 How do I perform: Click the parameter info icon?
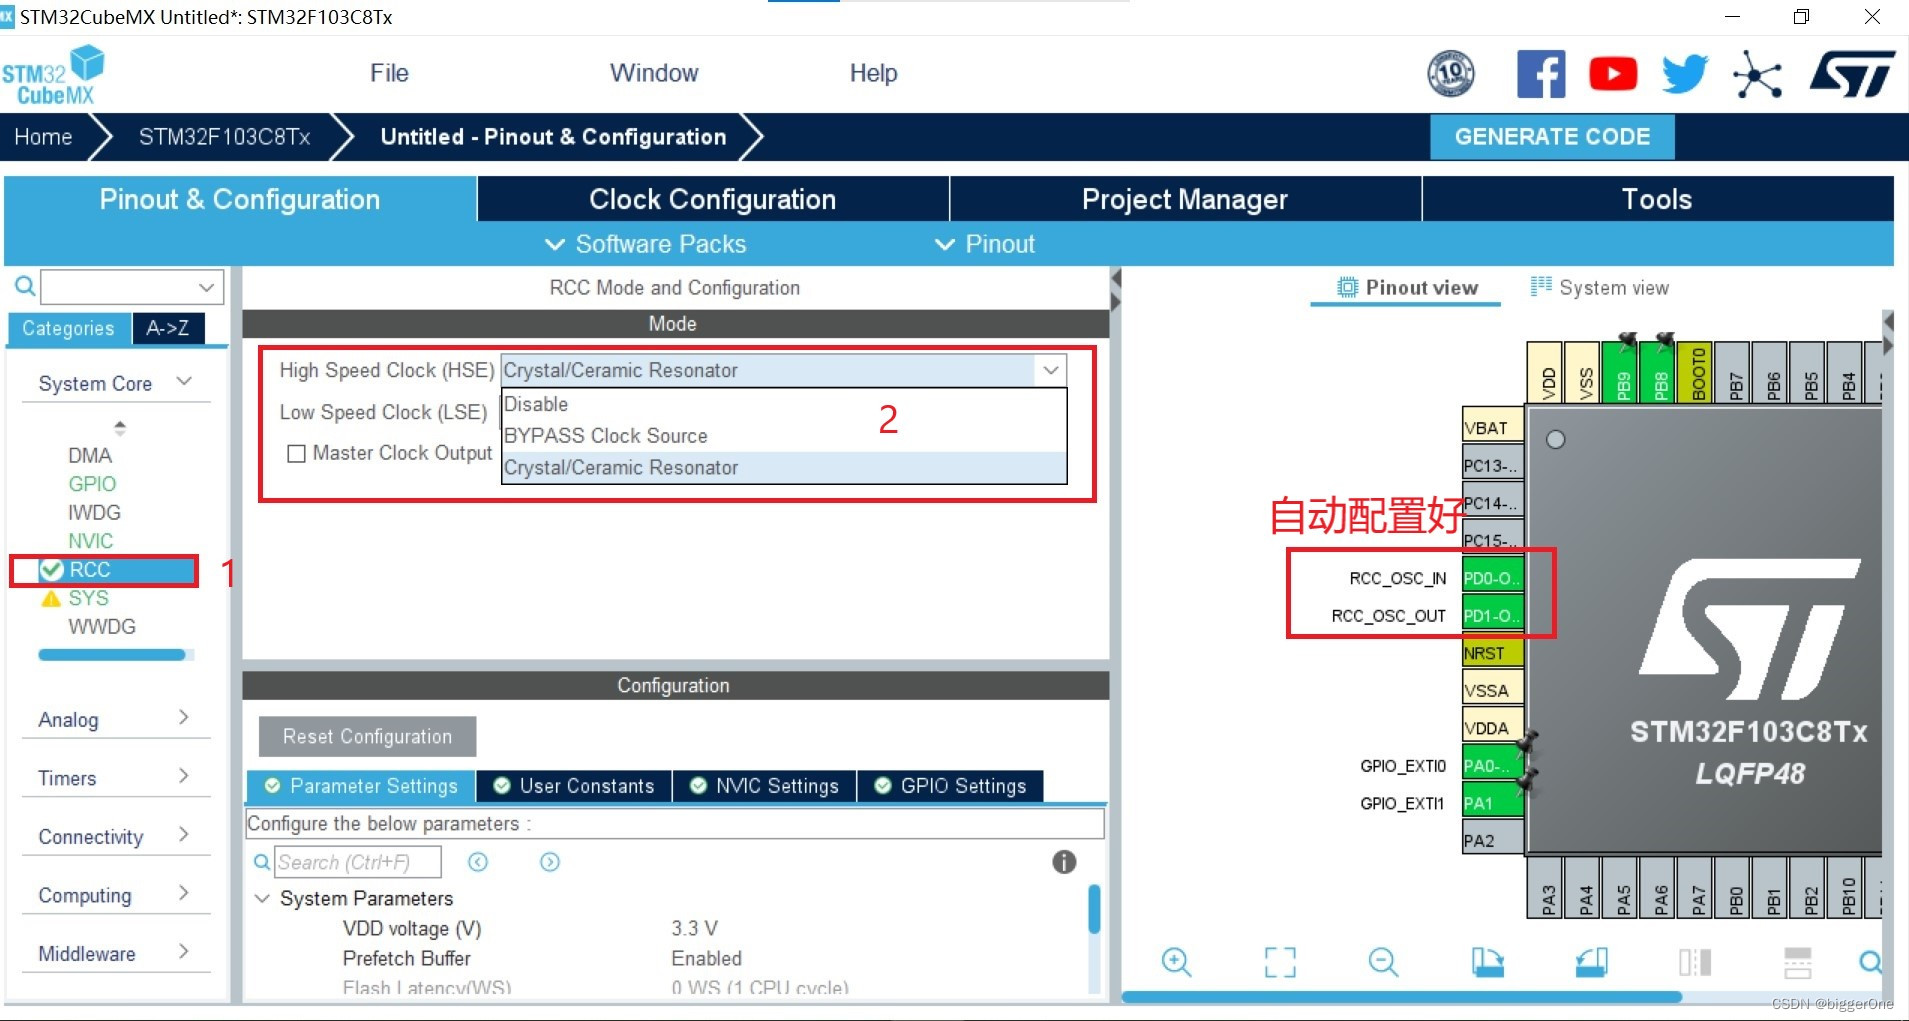pos(1064,862)
